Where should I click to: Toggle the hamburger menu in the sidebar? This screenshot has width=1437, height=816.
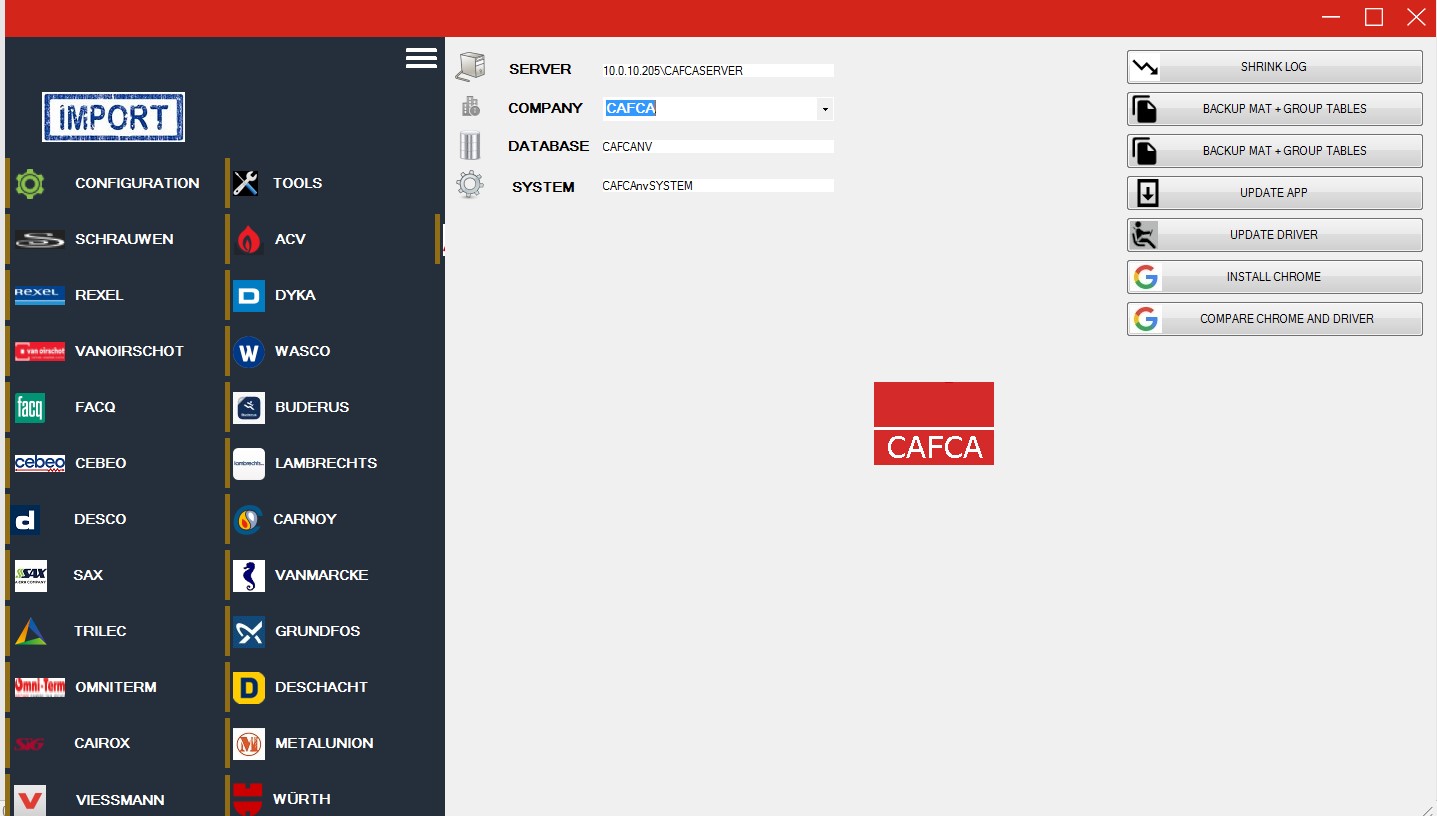[x=421, y=58]
